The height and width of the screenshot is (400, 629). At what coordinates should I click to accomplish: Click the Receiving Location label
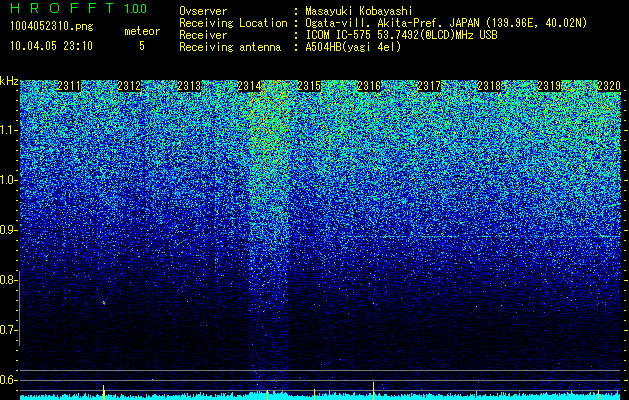233,23
